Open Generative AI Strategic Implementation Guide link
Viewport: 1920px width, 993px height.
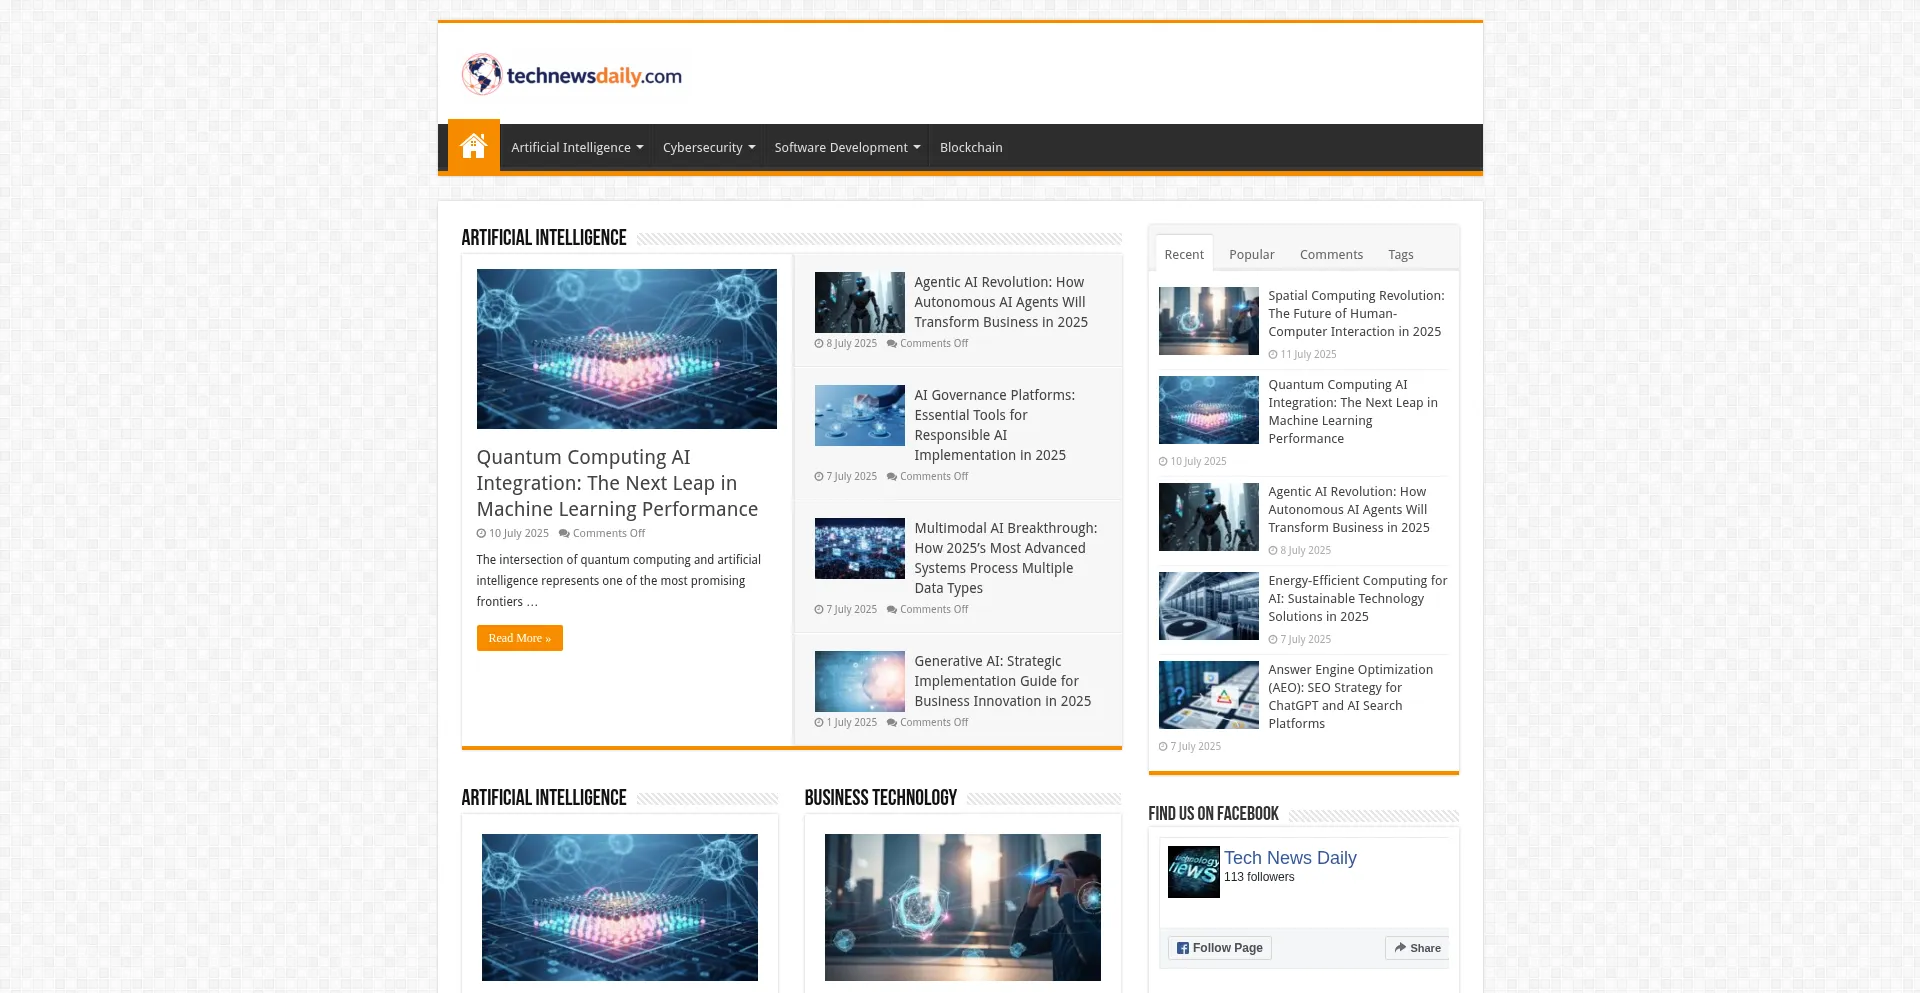(x=1003, y=681)
